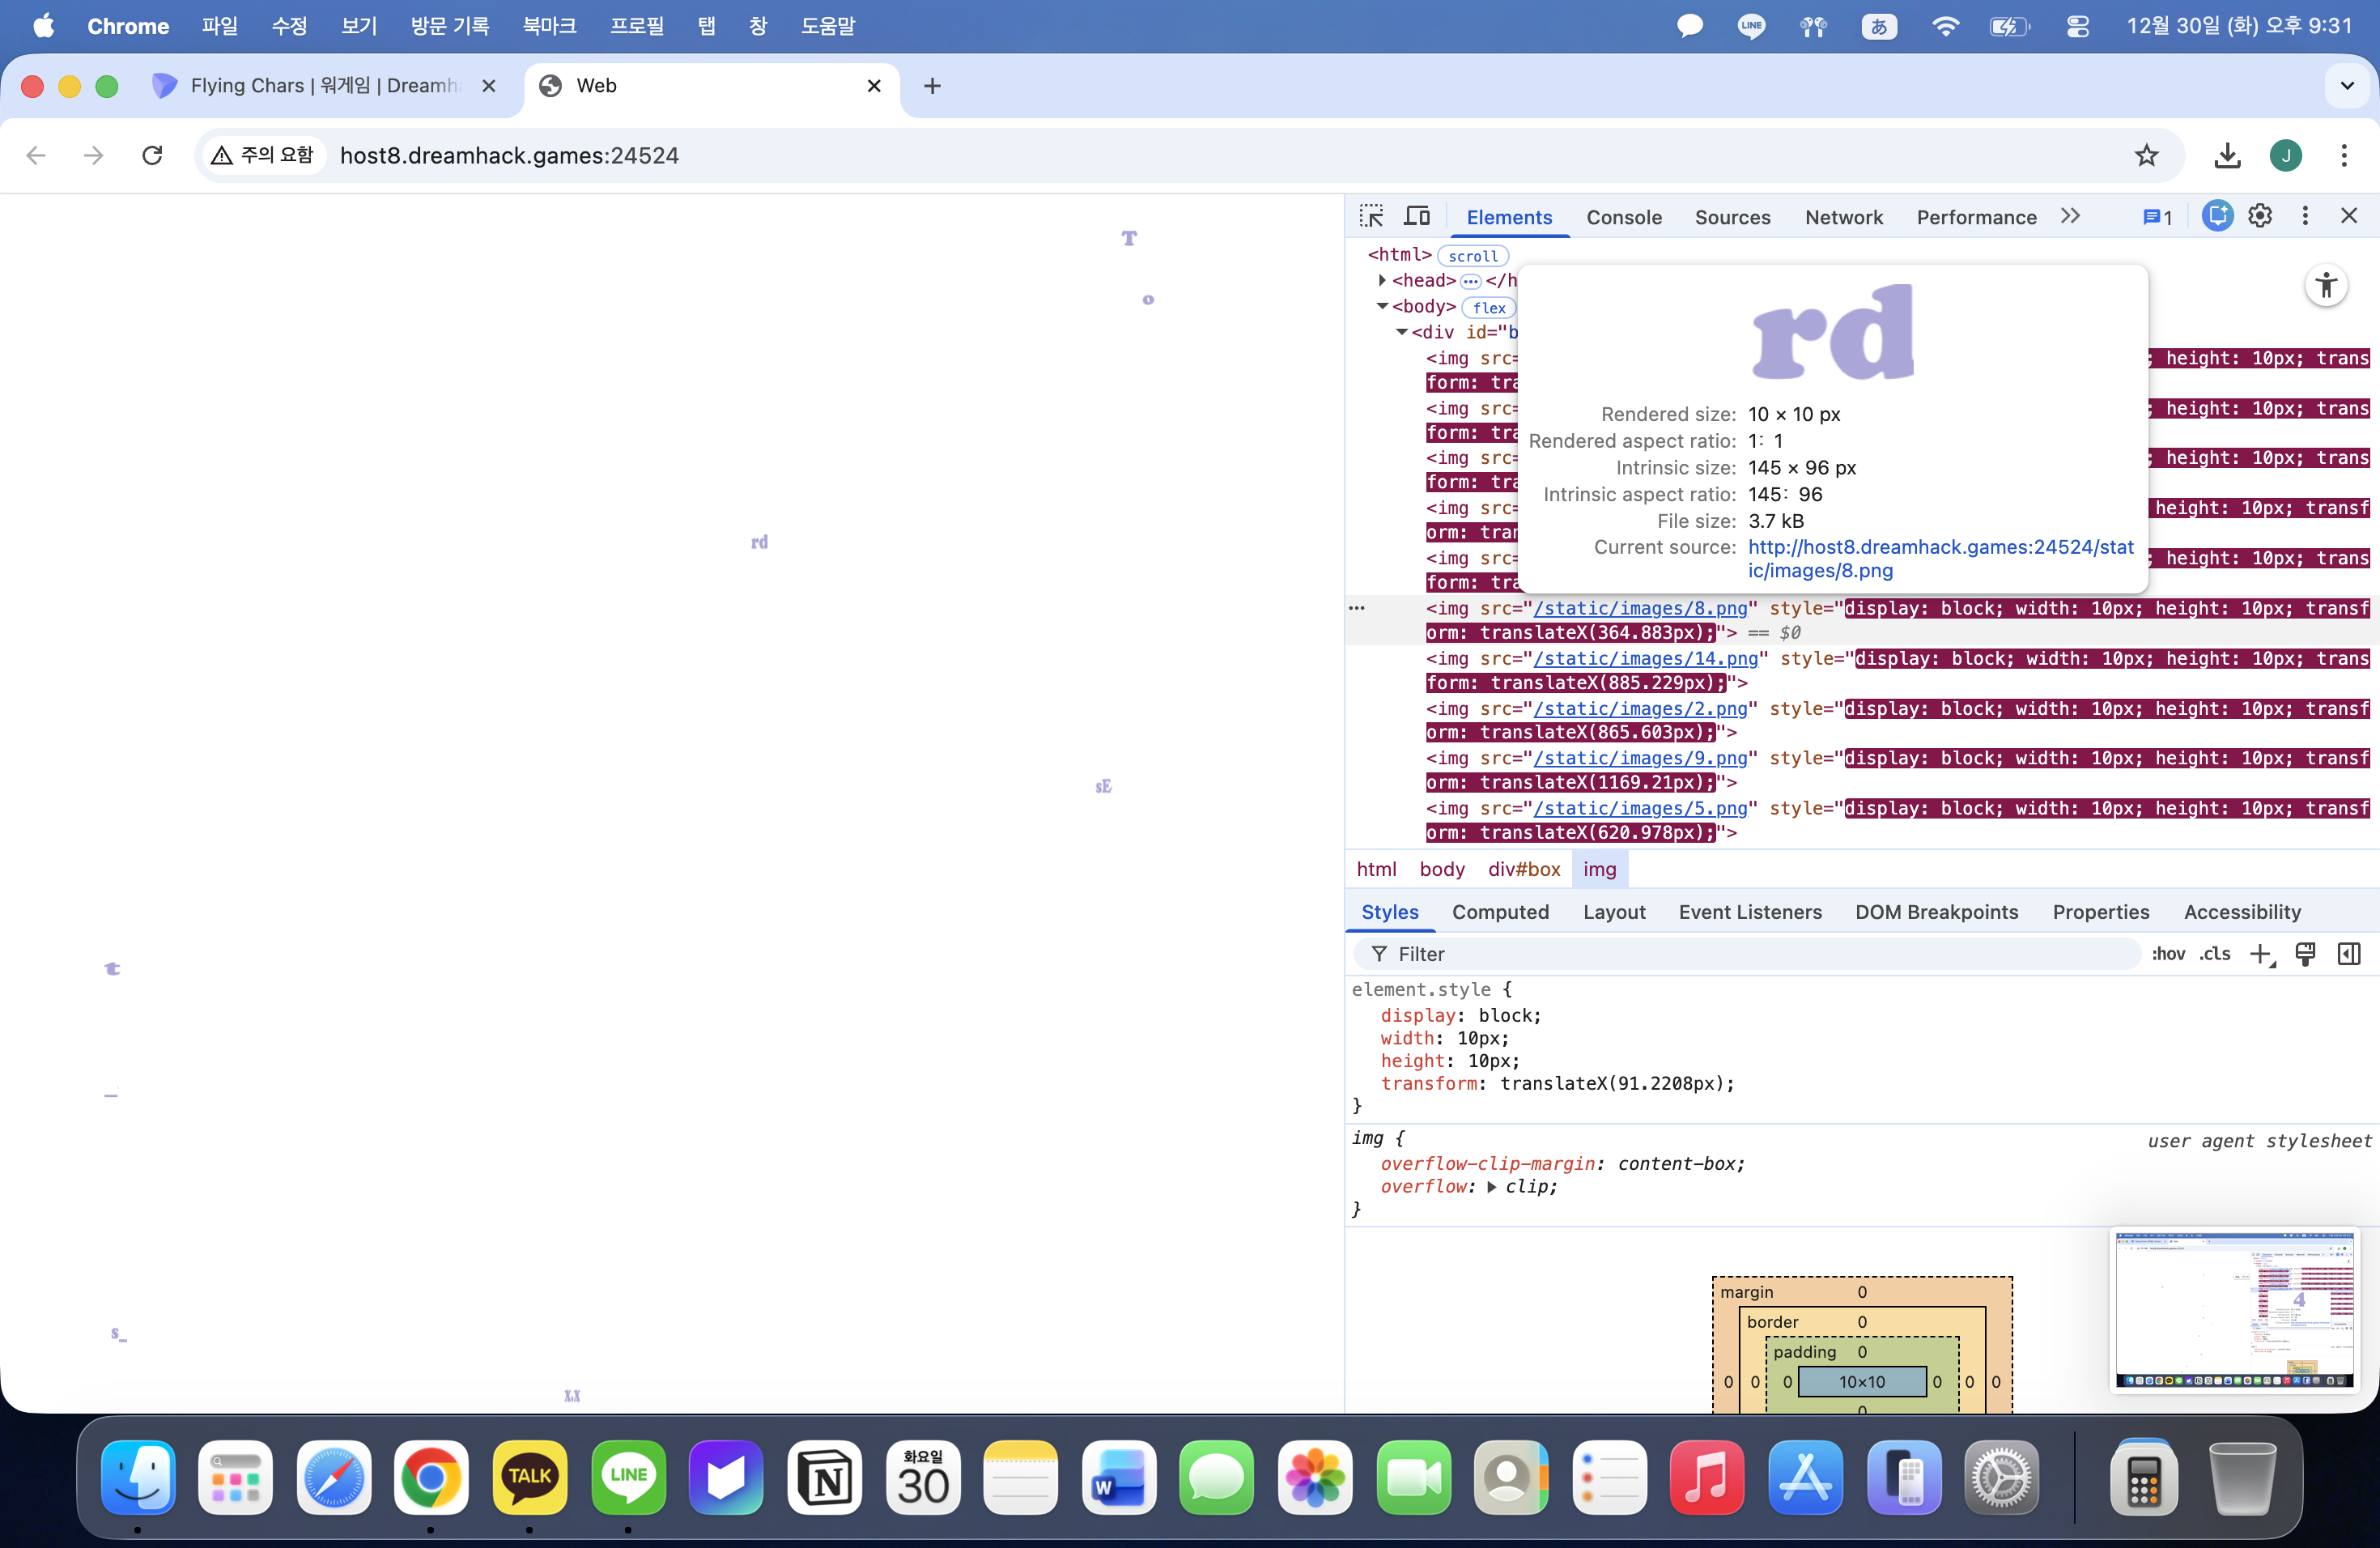
Task: Open the rendering emulation paintbrush icon
Action: click(x=2305, y=954)
